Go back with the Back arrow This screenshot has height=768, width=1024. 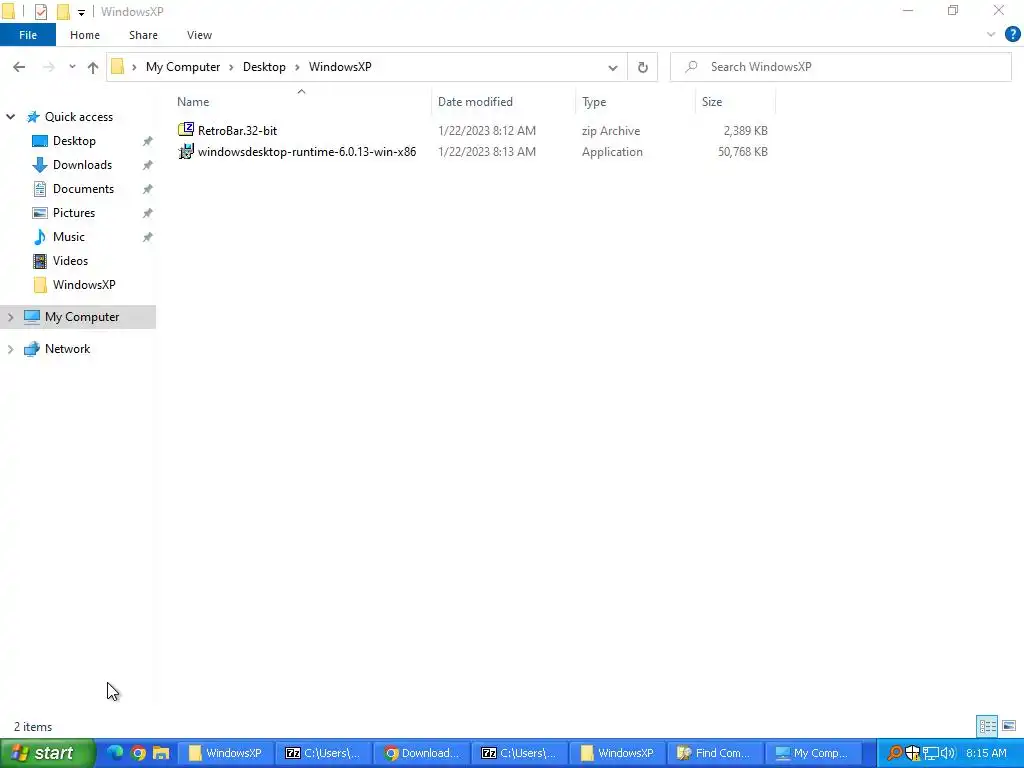19,67
